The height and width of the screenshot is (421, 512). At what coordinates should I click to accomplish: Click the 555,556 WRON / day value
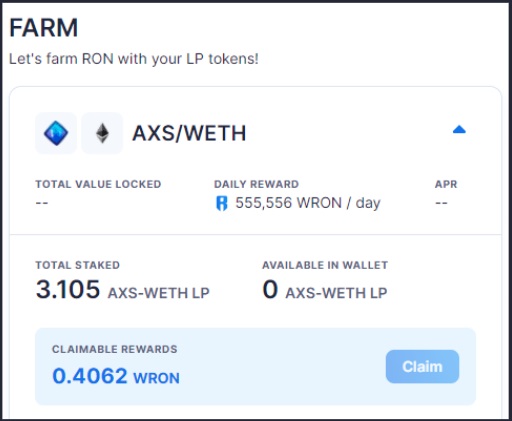click(308, 203)
